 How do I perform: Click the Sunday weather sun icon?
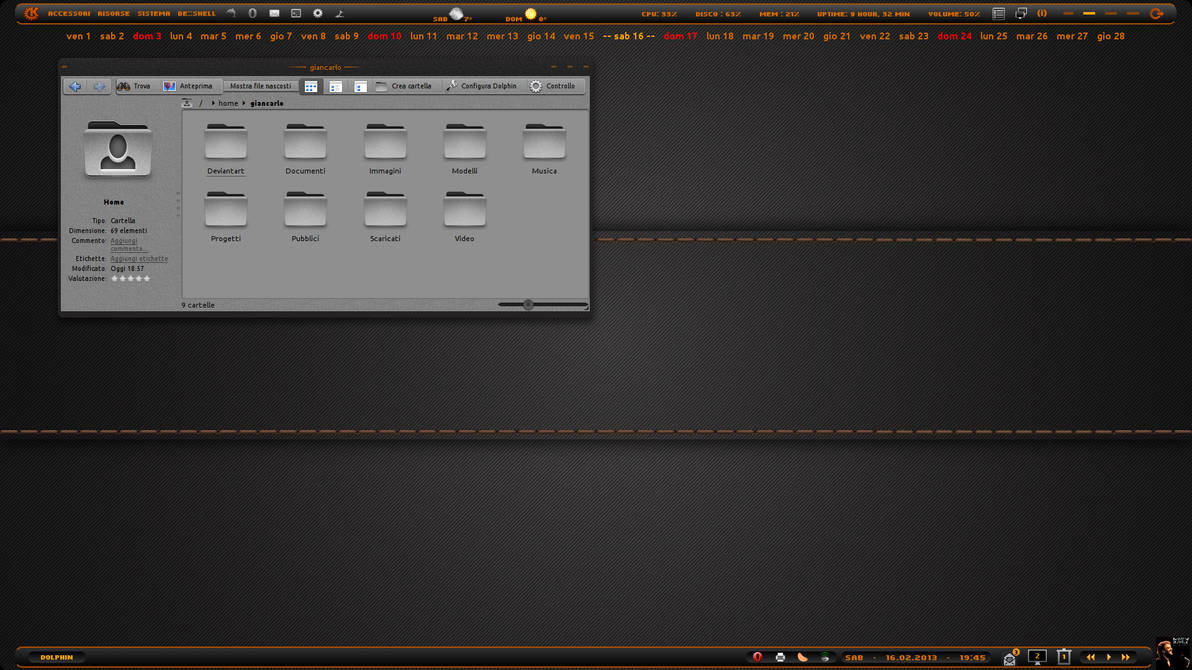click(531, 14)
